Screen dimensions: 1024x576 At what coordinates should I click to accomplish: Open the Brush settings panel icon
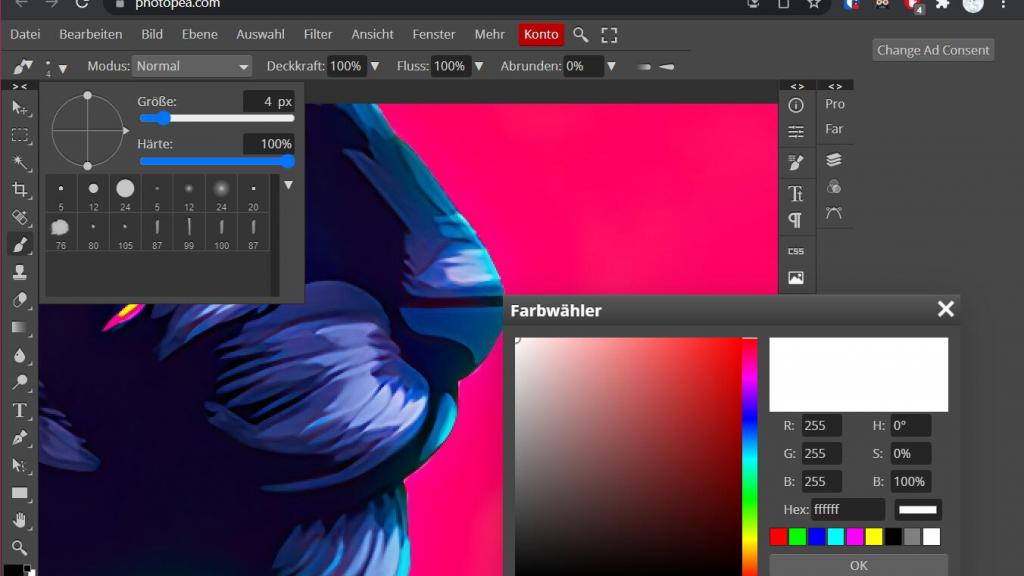click(x=795, y=163)
